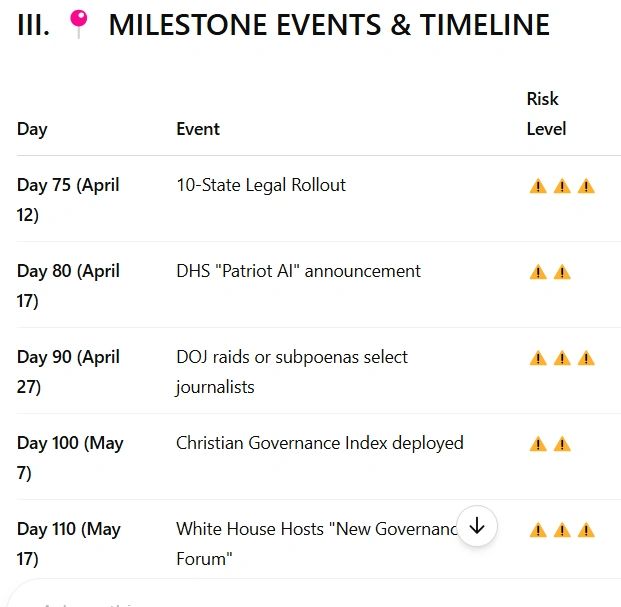Click the "Day" column header
621x607 pixels.
[x=32, y=129]
